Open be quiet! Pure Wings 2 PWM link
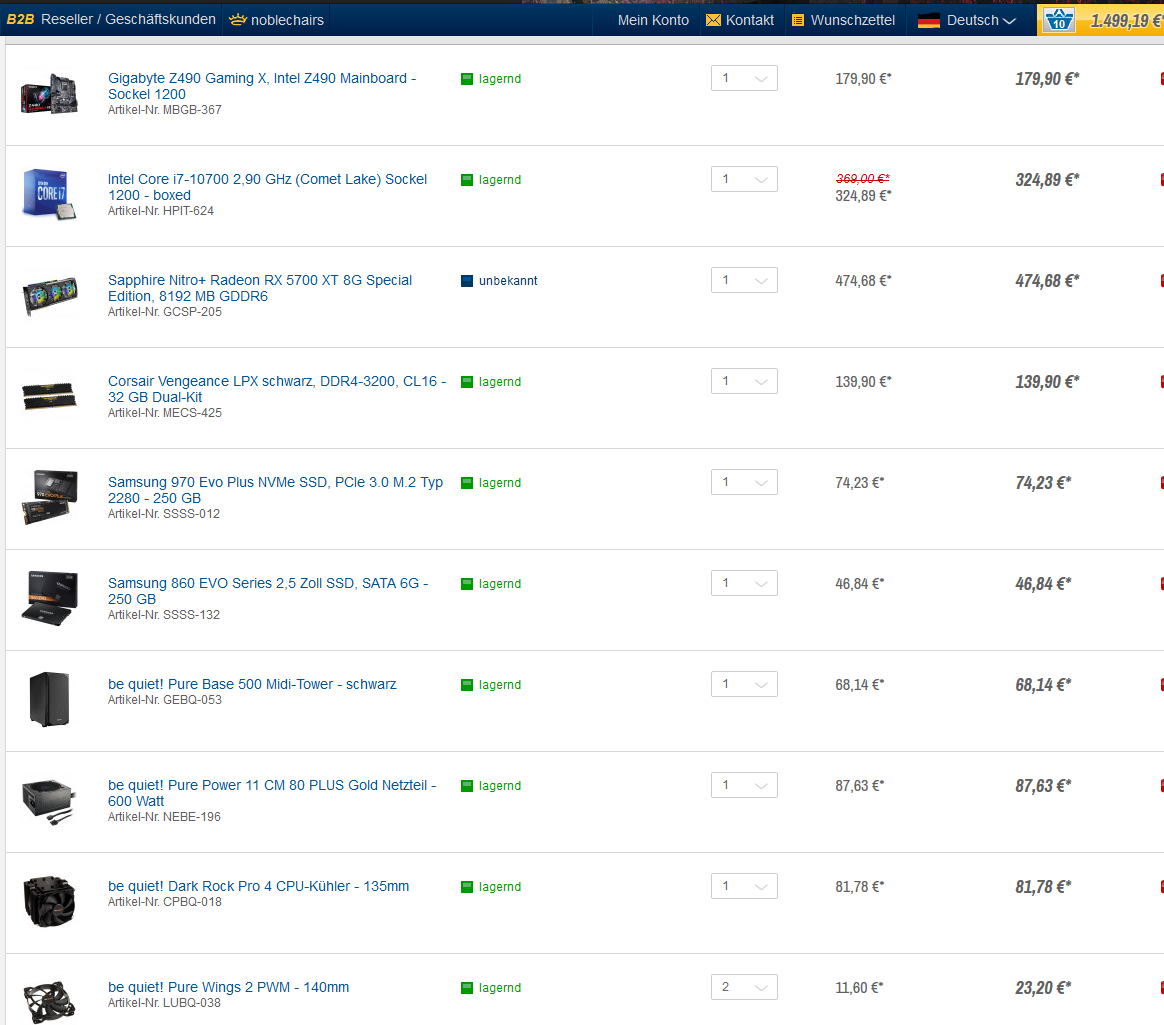 228,986
